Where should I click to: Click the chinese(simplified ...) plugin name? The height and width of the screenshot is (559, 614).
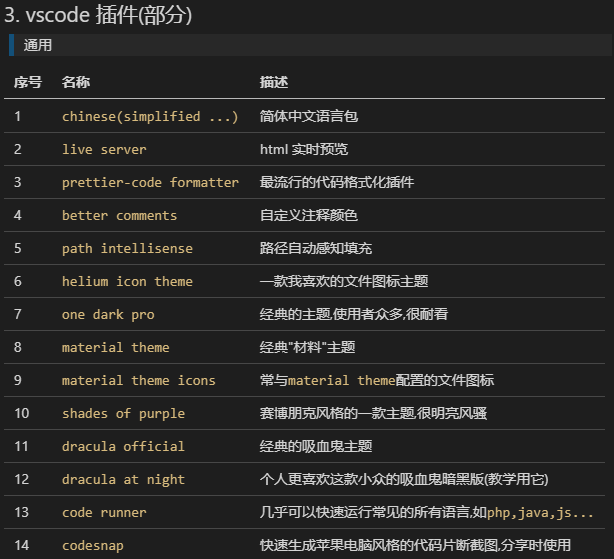(150, 116)
